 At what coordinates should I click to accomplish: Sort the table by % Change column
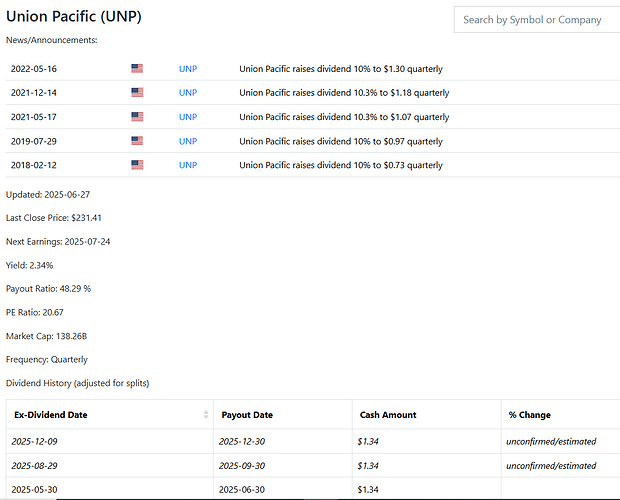(529, 415)
